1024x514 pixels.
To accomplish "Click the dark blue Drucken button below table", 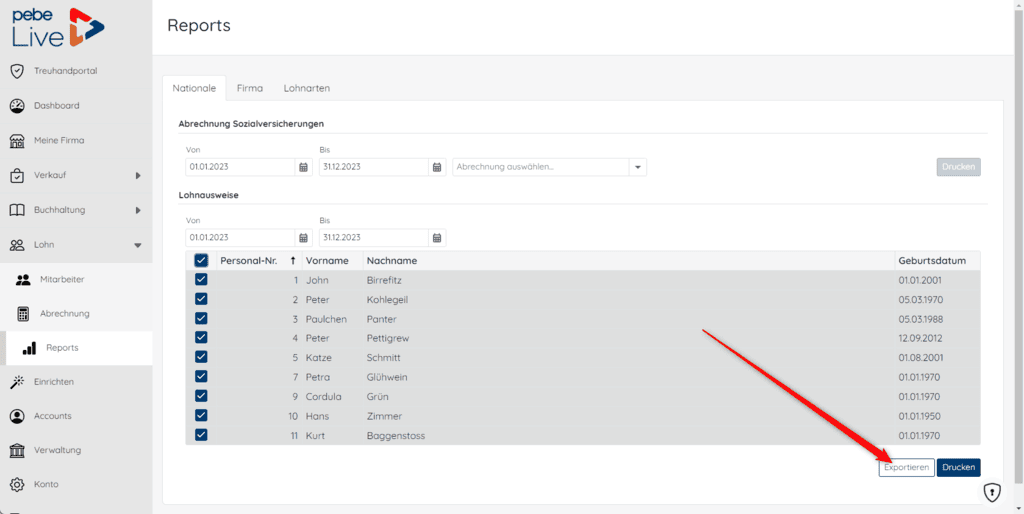I will coord(958,467).
